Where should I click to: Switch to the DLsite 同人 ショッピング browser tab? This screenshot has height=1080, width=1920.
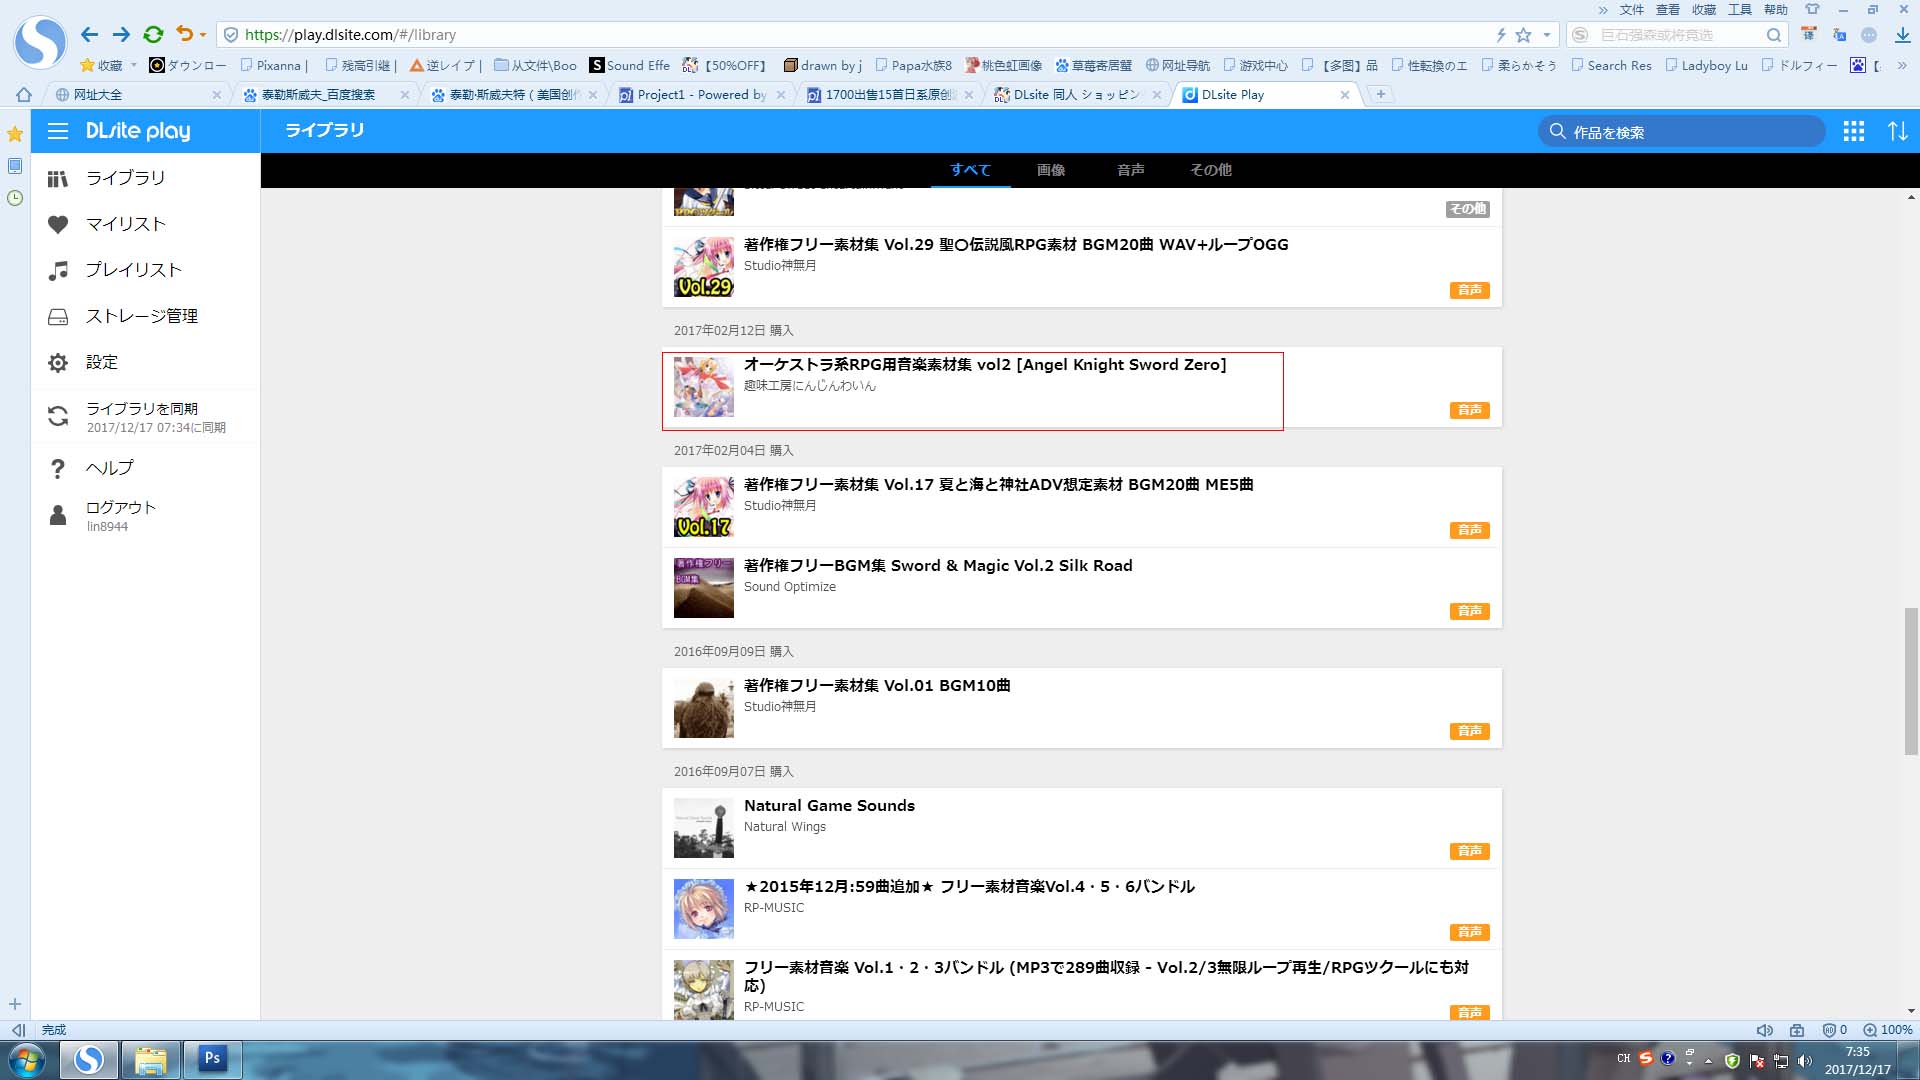point(1077,95)
